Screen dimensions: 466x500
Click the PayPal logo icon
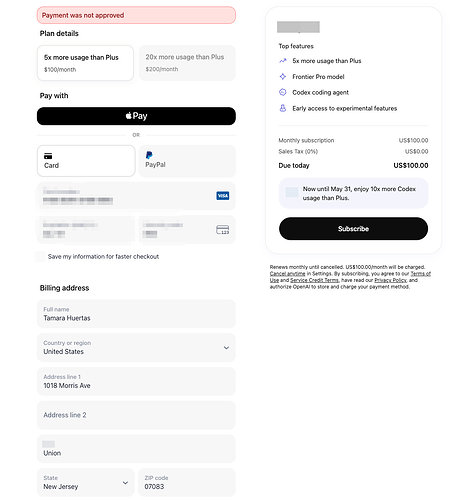[149, 155]
